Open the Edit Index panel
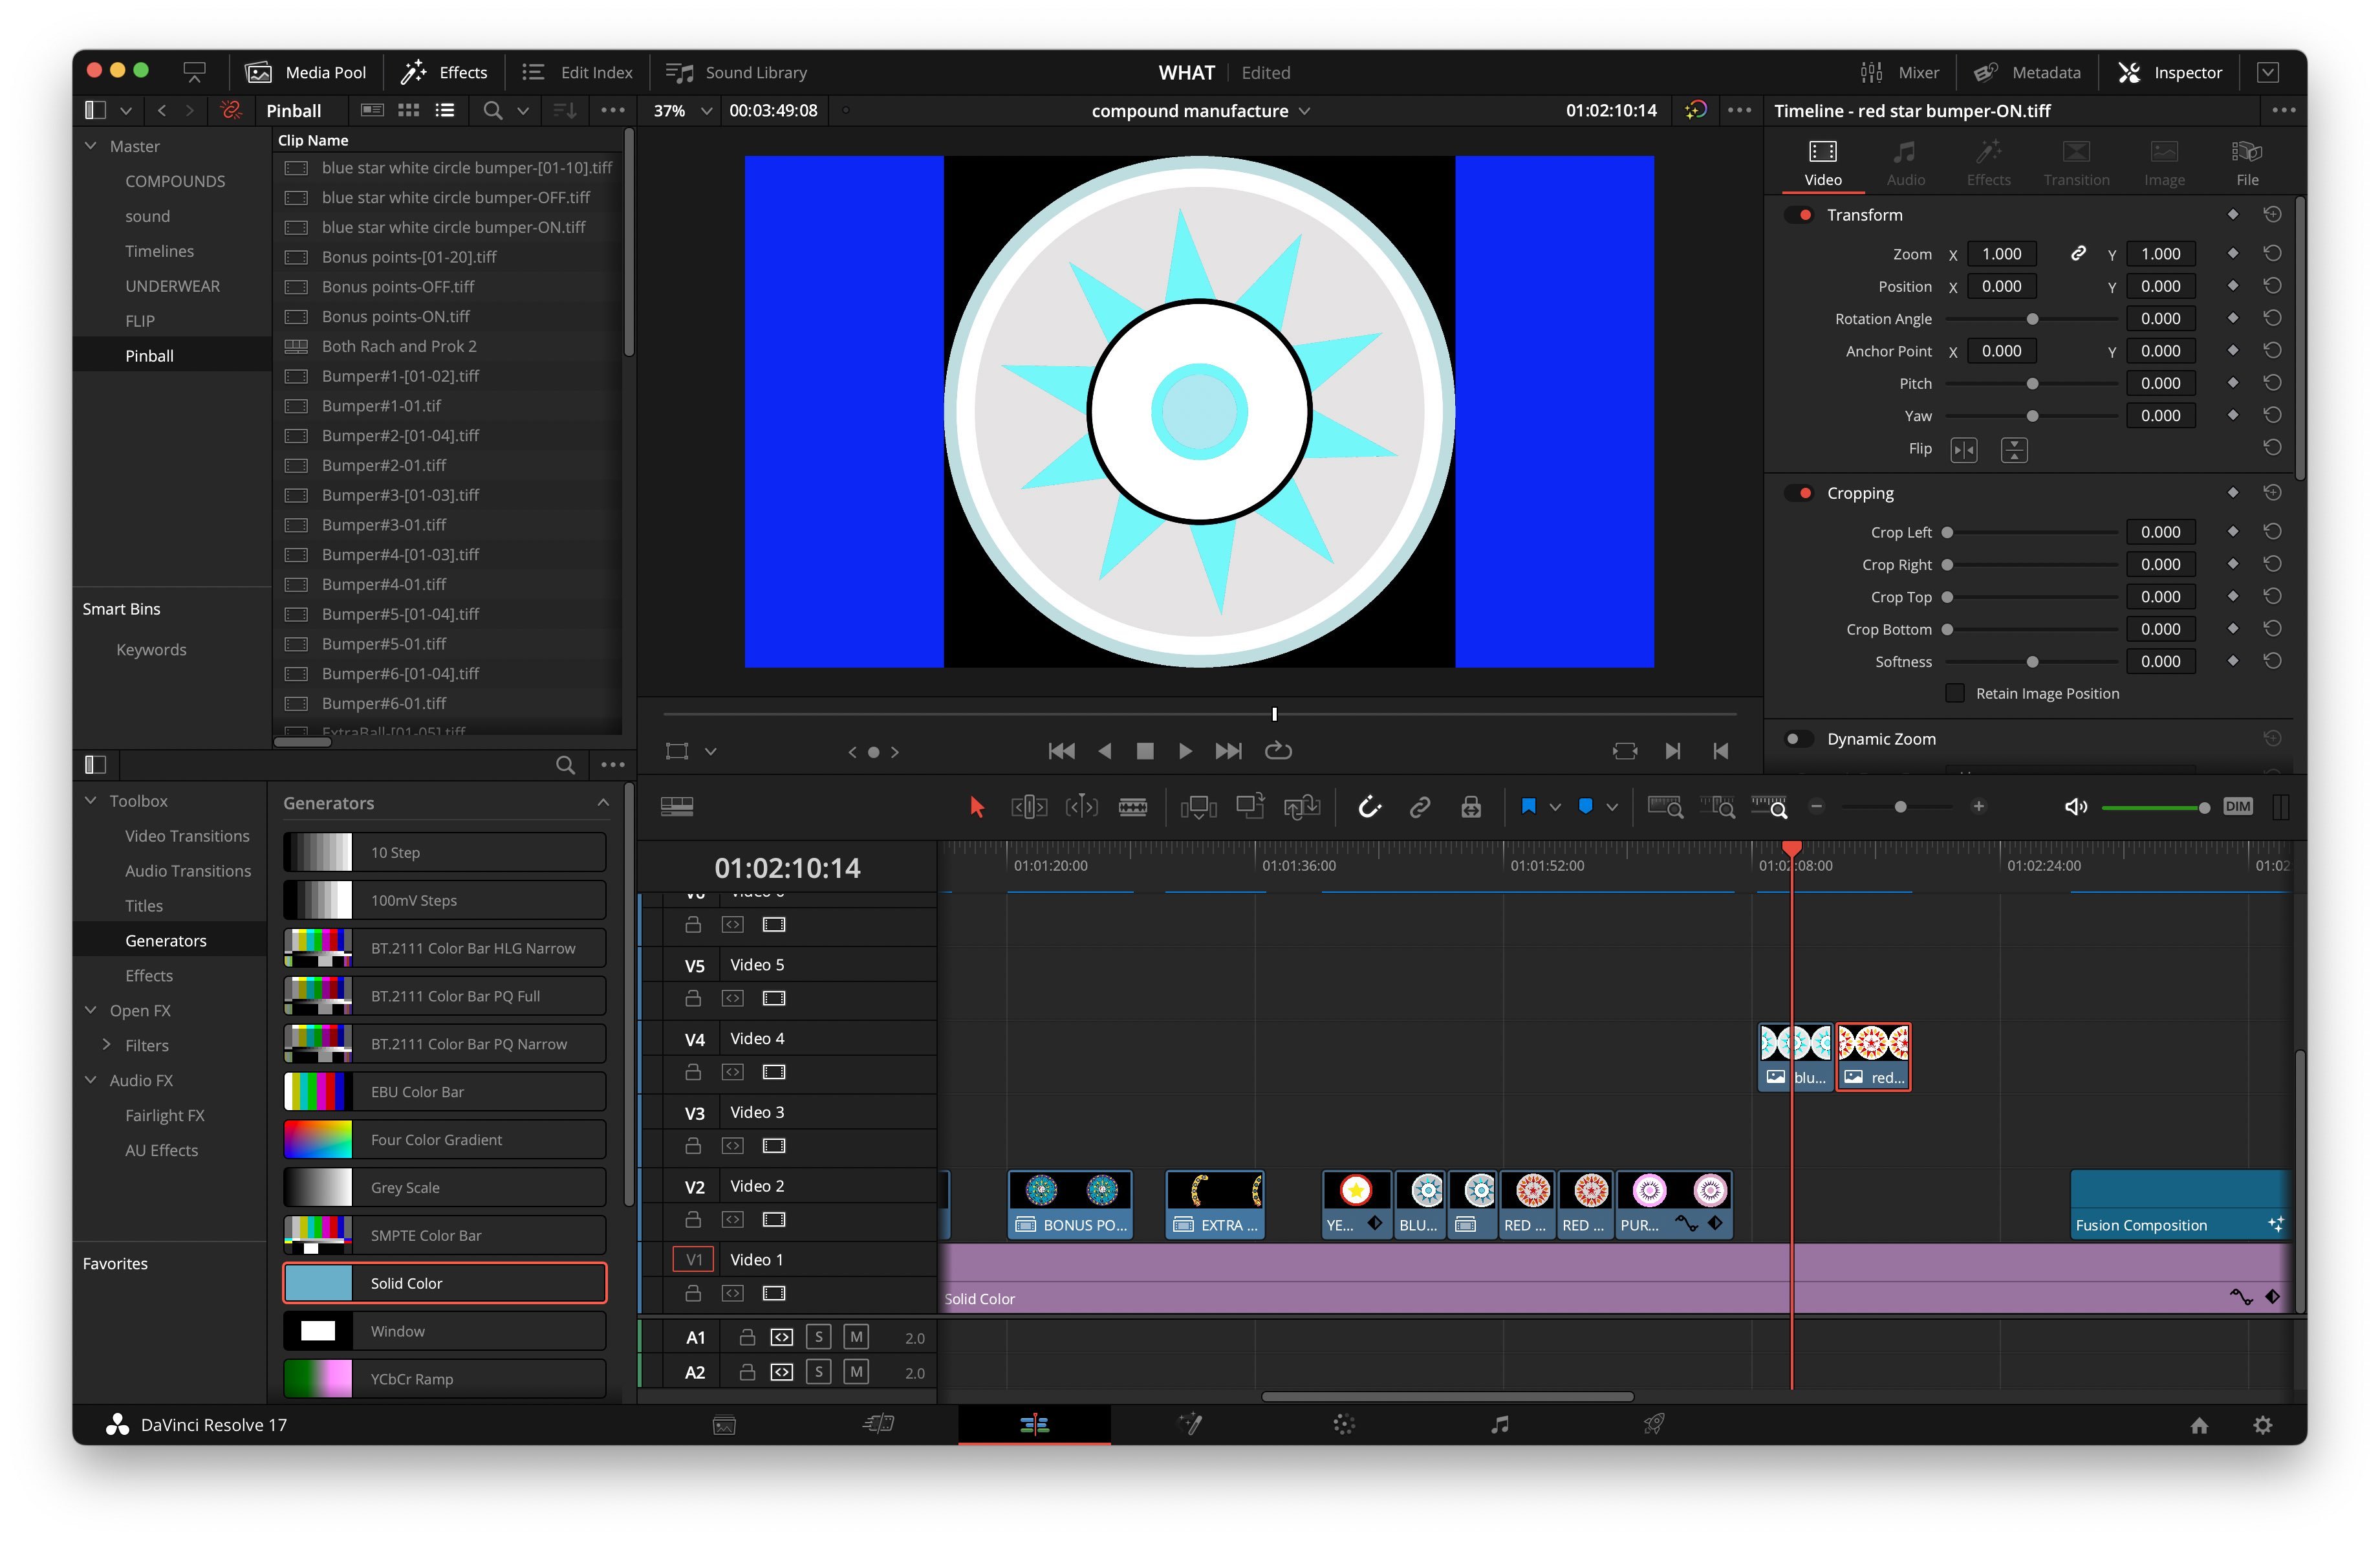This screenshot has height=1541, width=2380. [577, 72]
